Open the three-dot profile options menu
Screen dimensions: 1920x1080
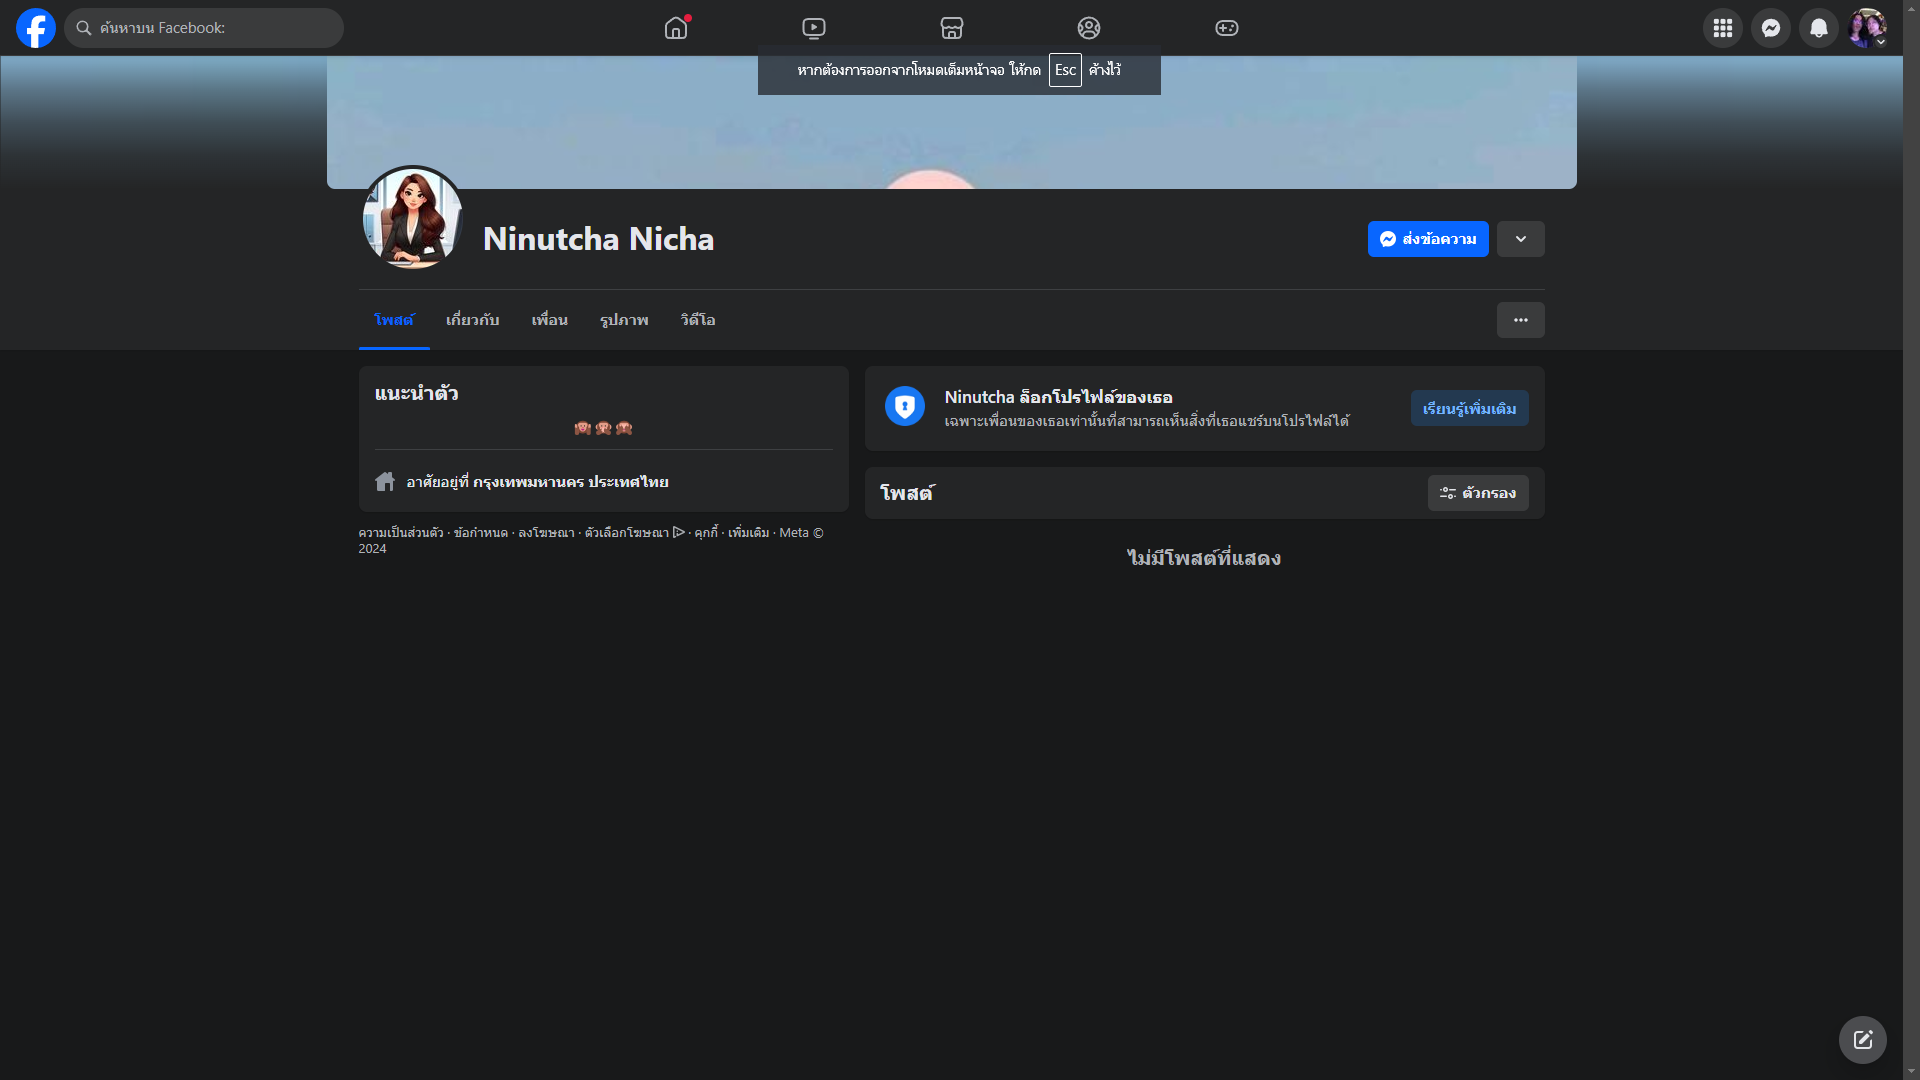click(1520, 320)
